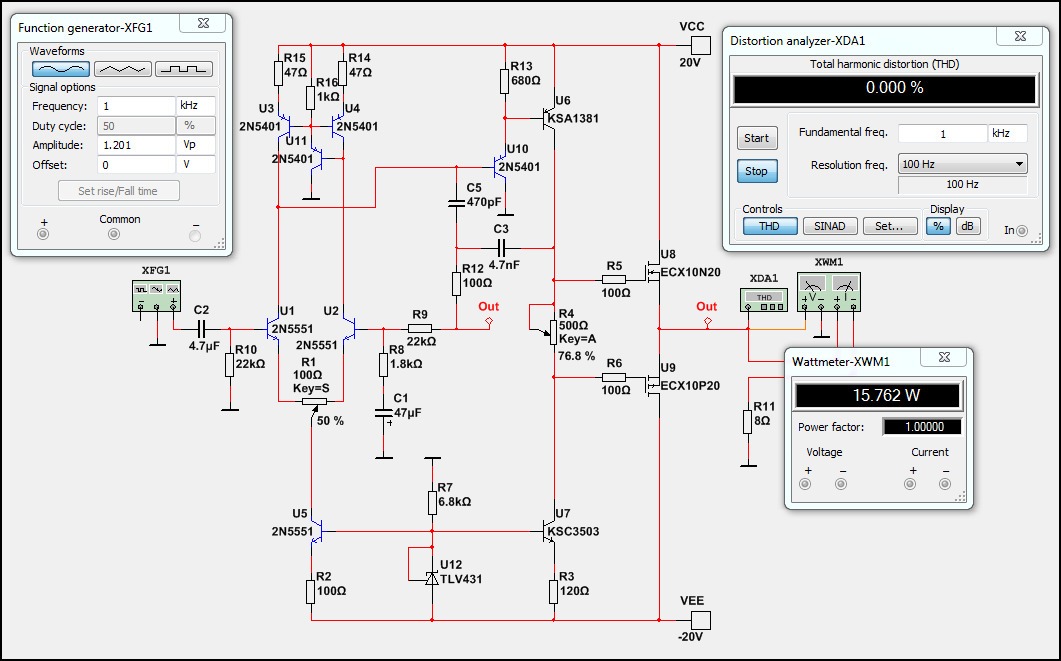Open the Set... settings button

[890, 226]
